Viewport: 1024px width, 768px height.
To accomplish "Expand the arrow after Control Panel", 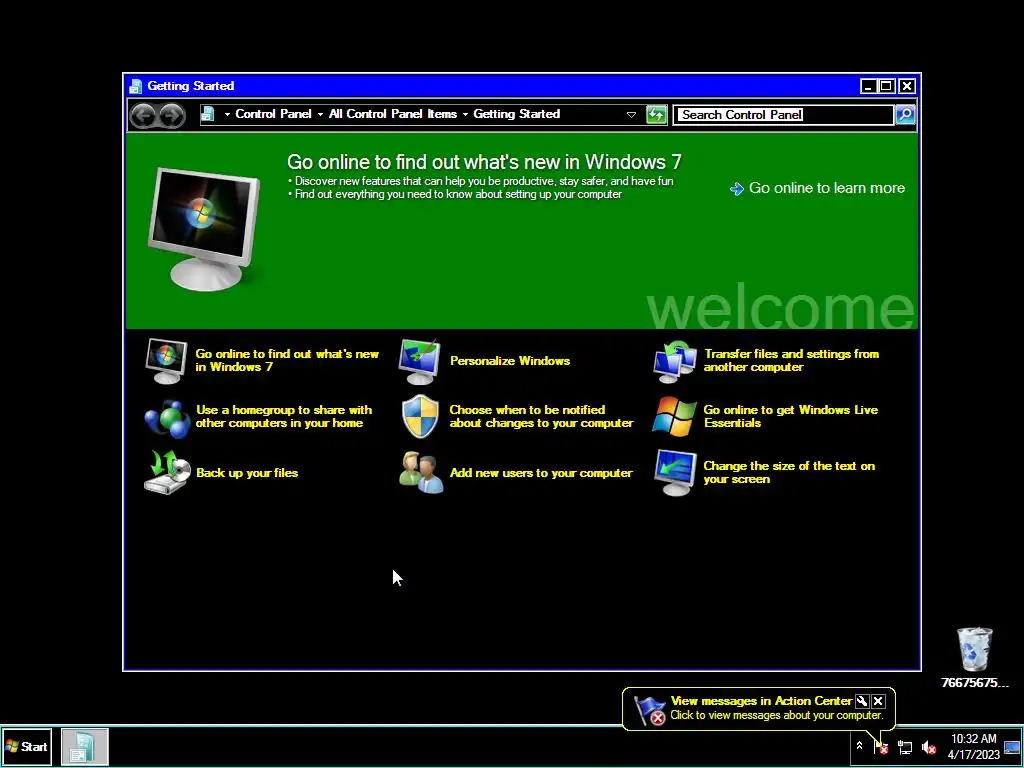I will pyautogui.click(x=320, y=114).
